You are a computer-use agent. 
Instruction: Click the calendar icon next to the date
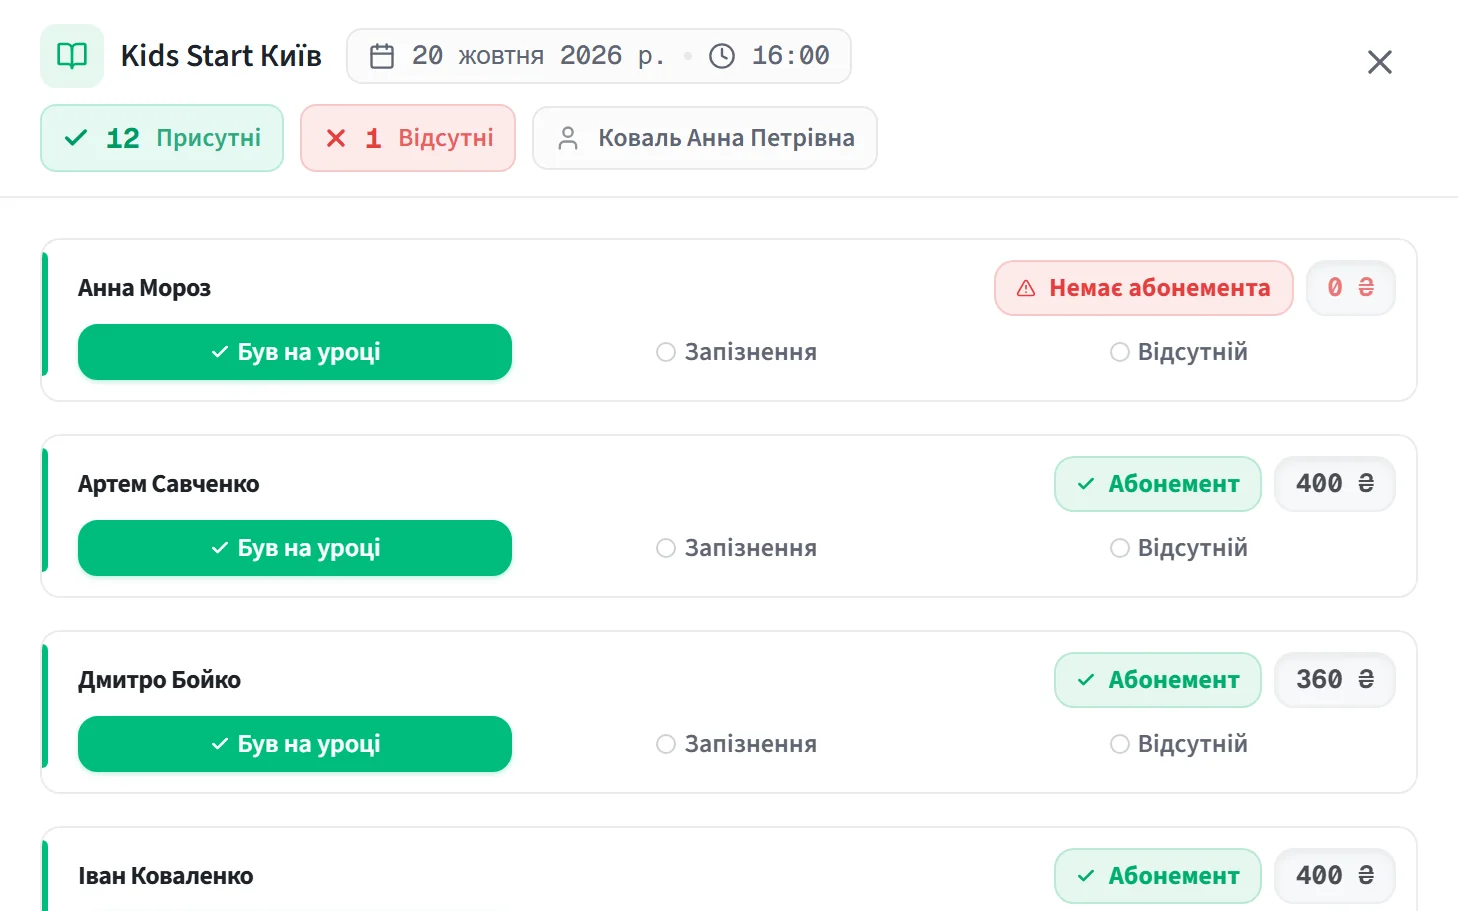382,56
